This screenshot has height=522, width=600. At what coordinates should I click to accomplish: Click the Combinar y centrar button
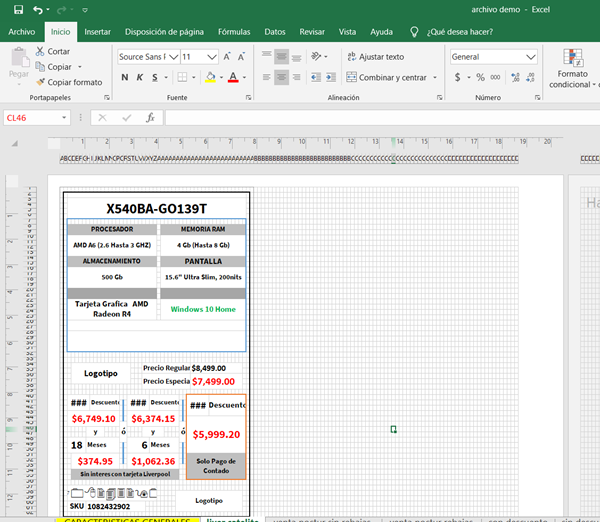tap(385, 77)
